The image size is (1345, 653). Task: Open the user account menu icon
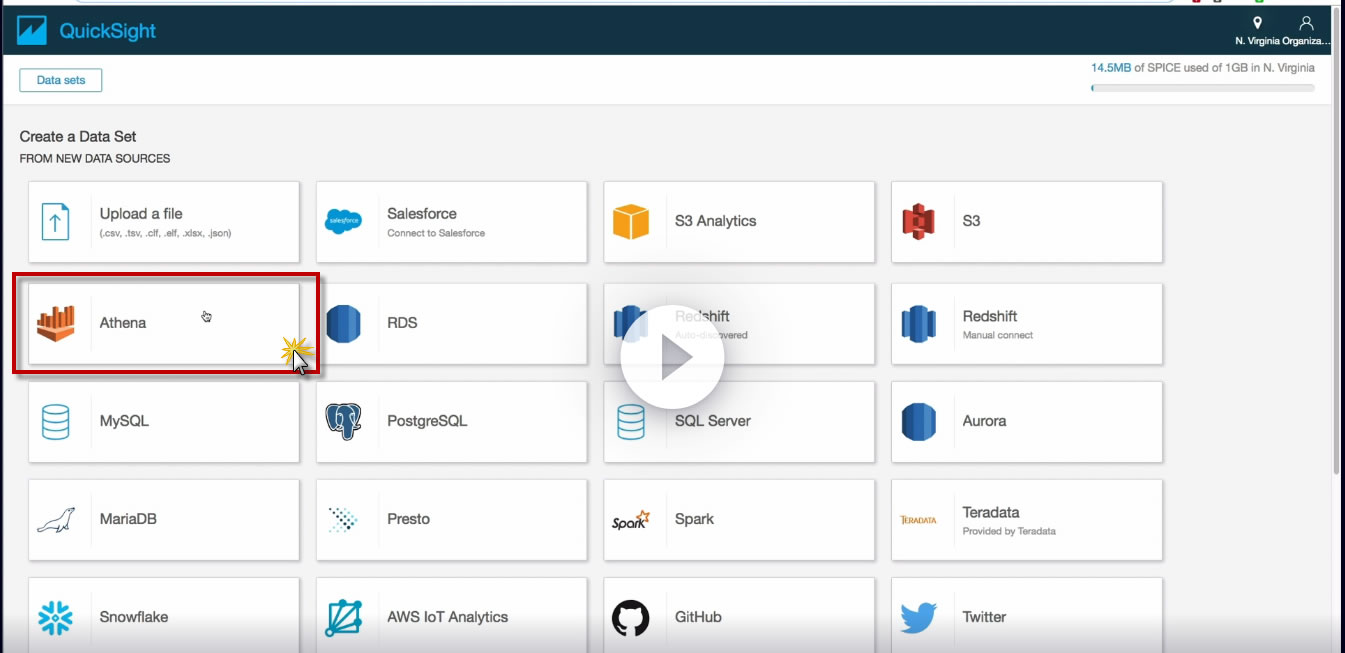(1306, 23)
